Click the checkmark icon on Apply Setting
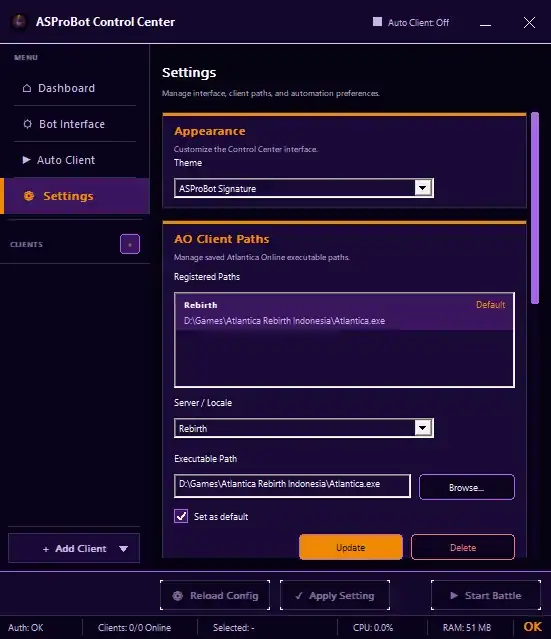The height and width of the screenshot is (639, 551). pos(299,596)
